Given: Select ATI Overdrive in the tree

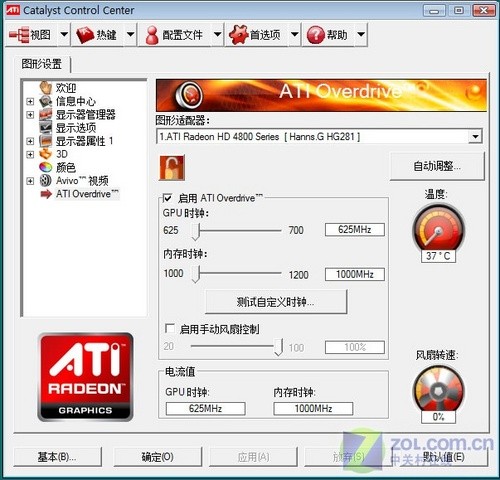Looking at the screenshot, I should point(87,194).
